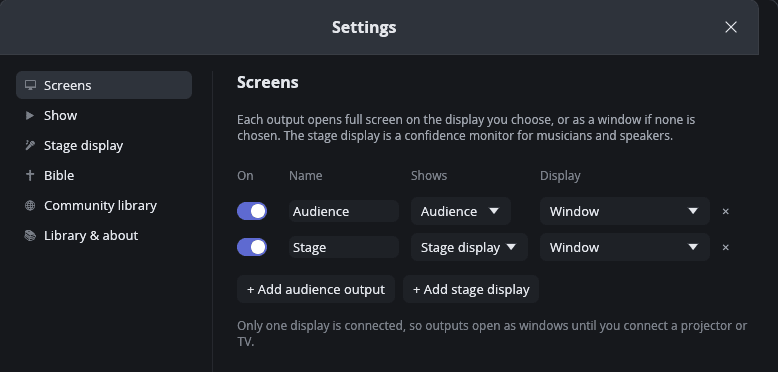Open the Bible settings section
Image resolution: width=778 pixels, height=372 pixels.
coord(104,175)
